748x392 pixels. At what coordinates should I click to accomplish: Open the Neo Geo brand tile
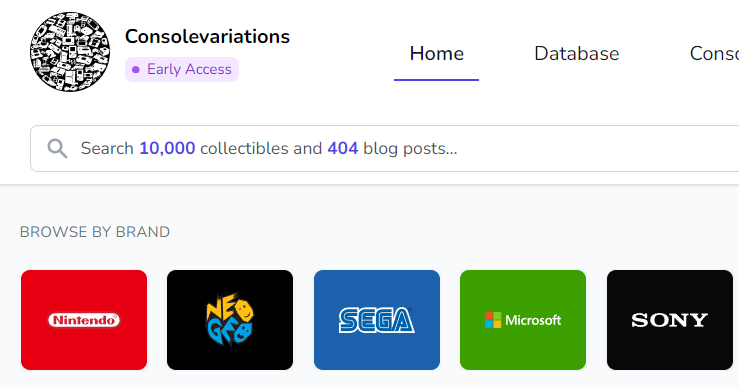click(x=230, y=320)
